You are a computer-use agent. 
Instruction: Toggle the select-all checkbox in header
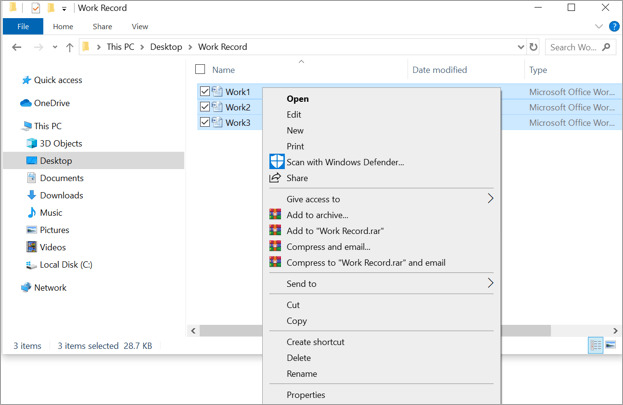click(x=200, y=70)
